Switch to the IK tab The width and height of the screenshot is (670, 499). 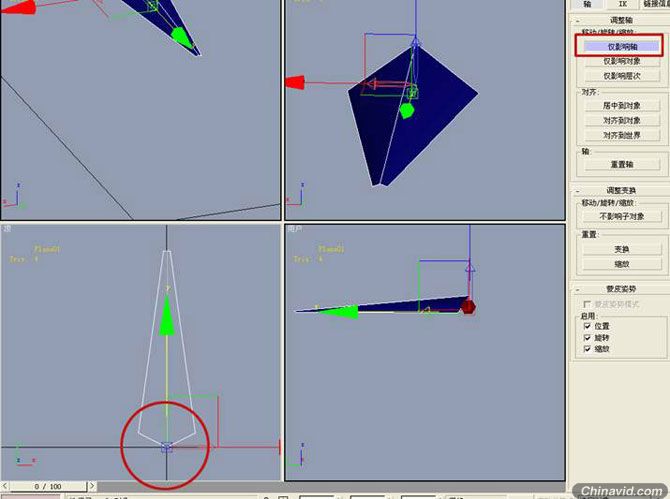[x=623, y=4]
